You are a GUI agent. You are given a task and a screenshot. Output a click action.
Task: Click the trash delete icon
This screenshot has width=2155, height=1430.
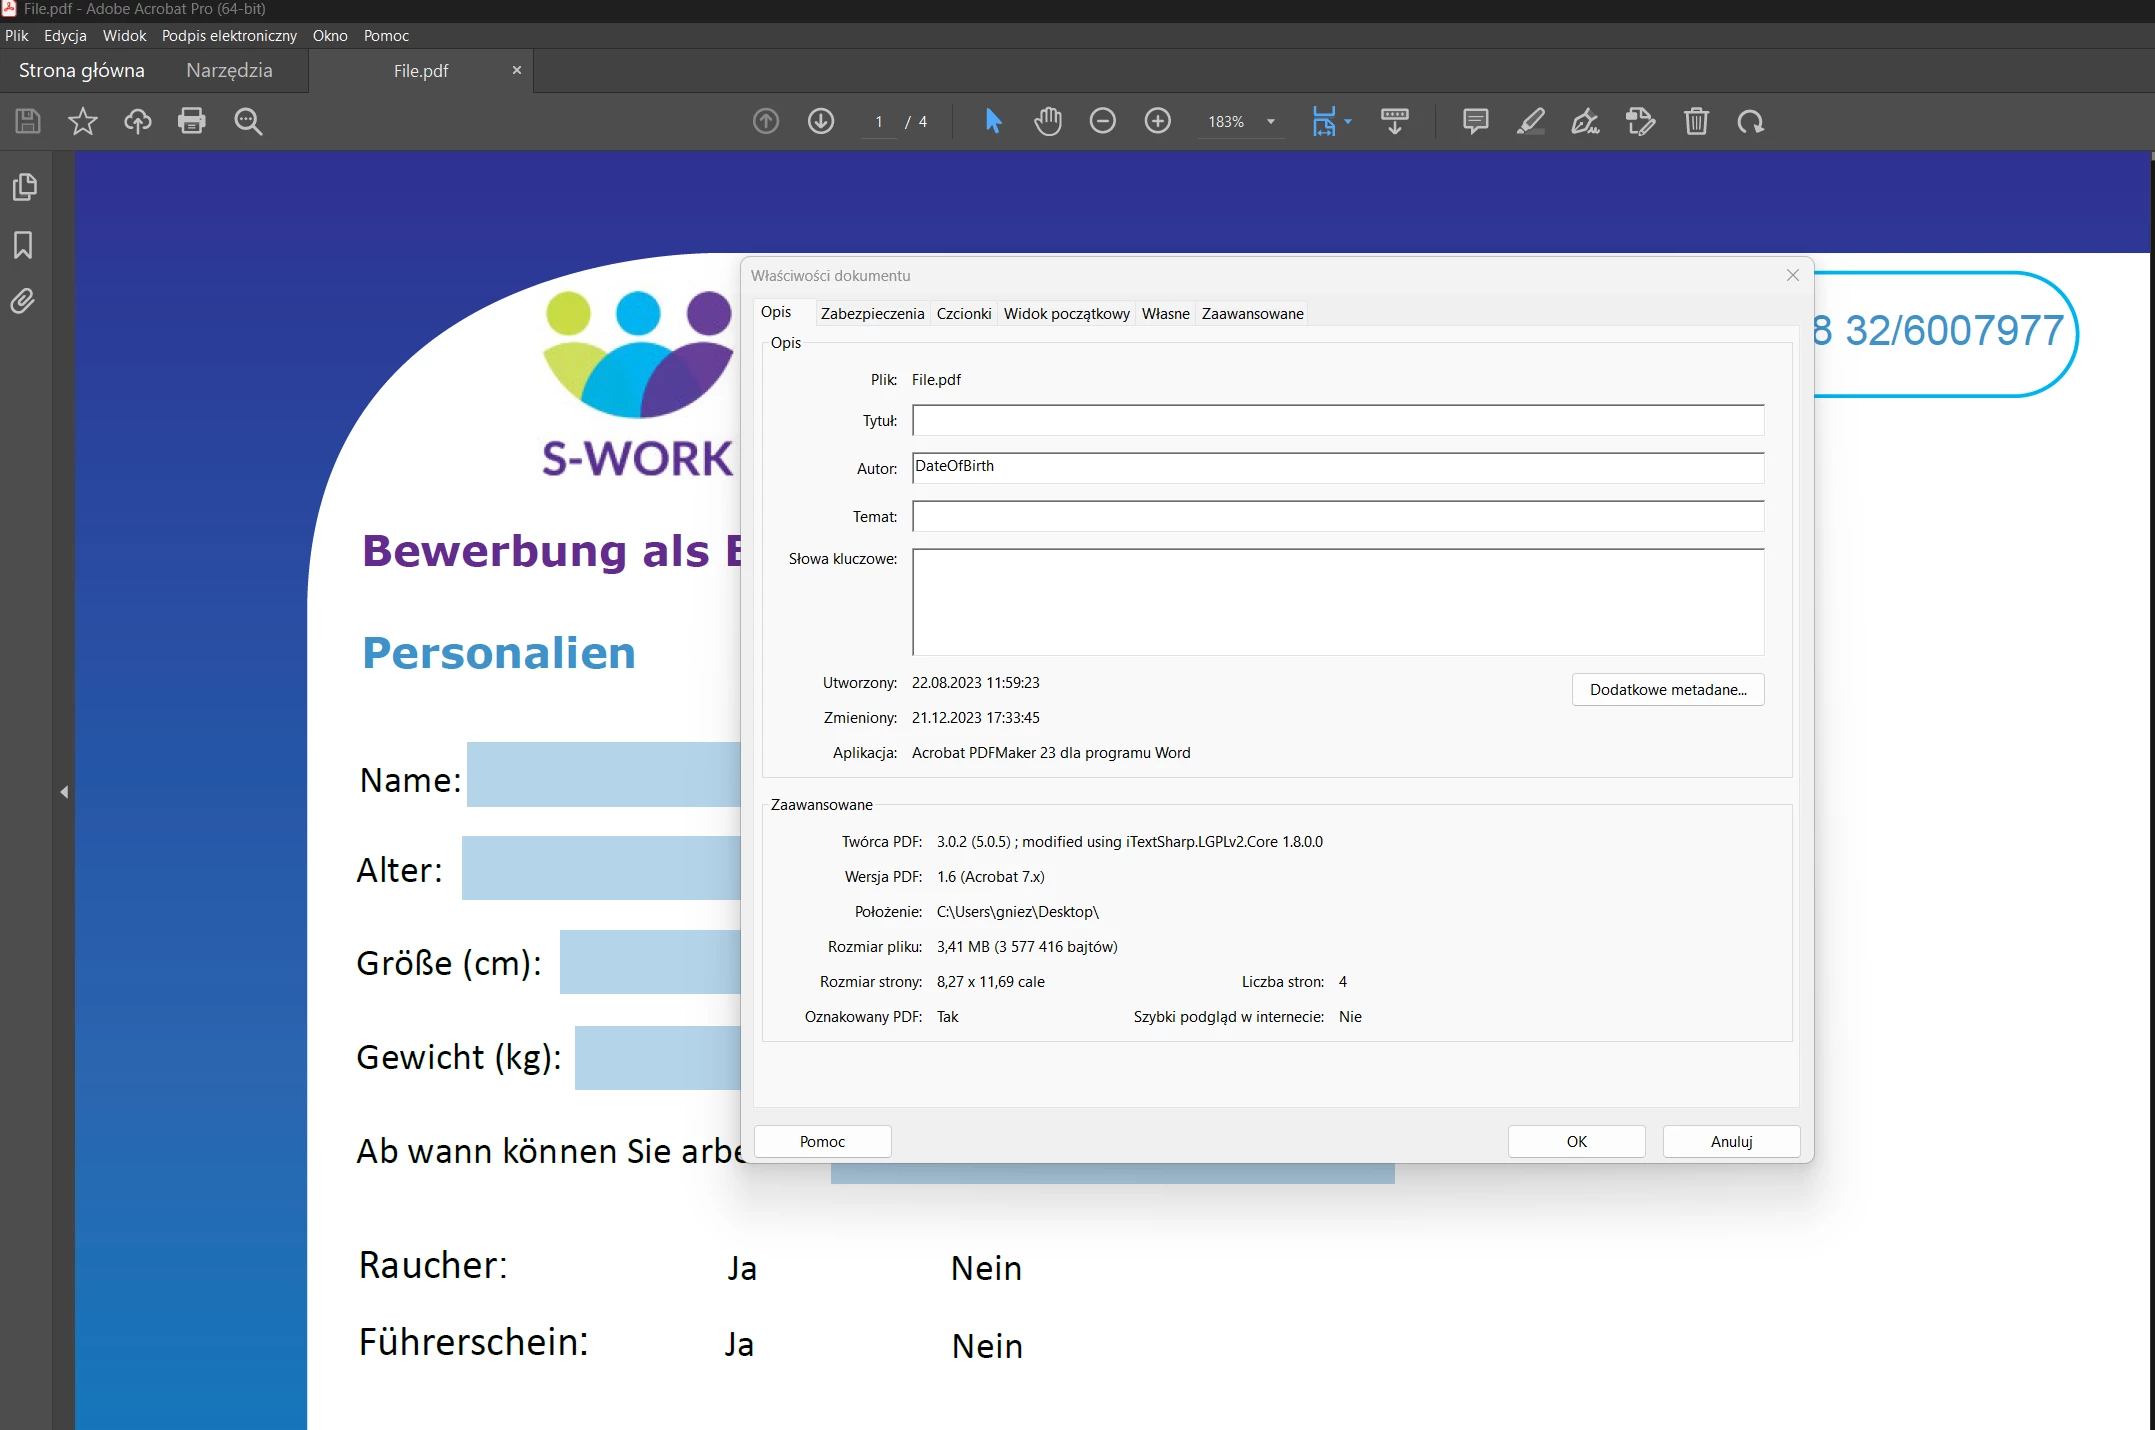pyautogui.click(x=1696, y=121)
